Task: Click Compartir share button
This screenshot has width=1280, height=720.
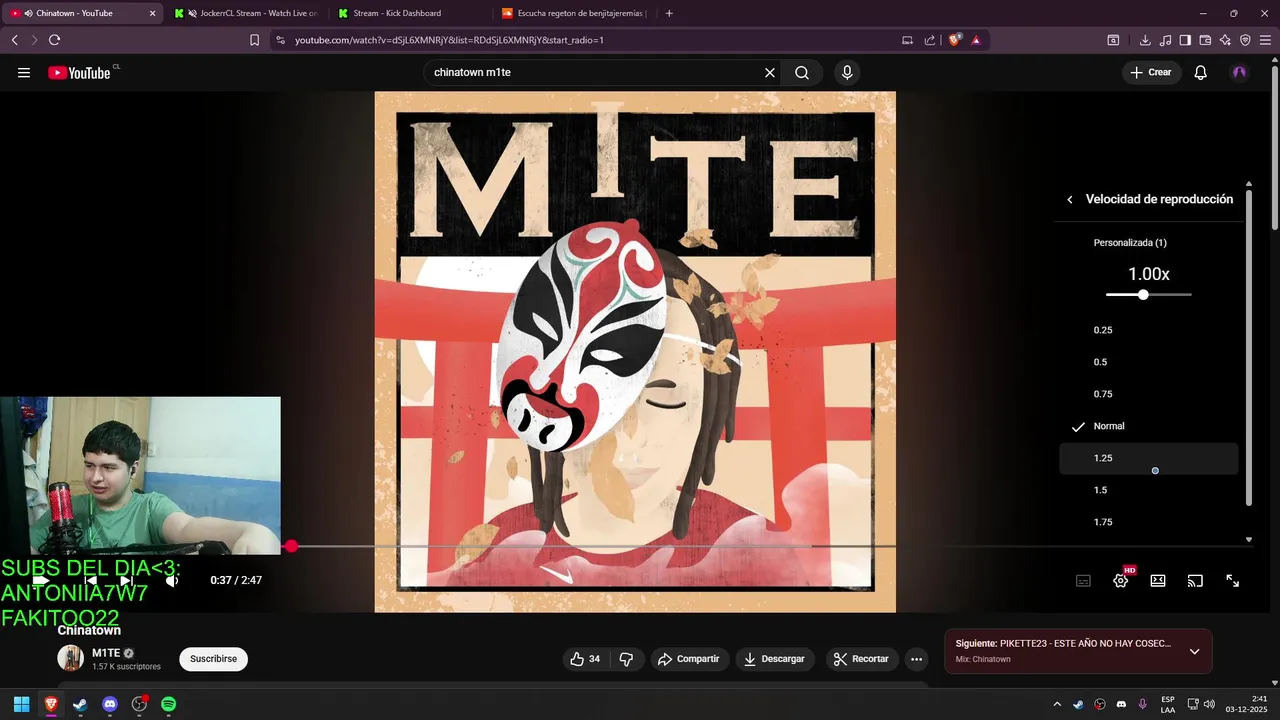Action: point(688,659)
